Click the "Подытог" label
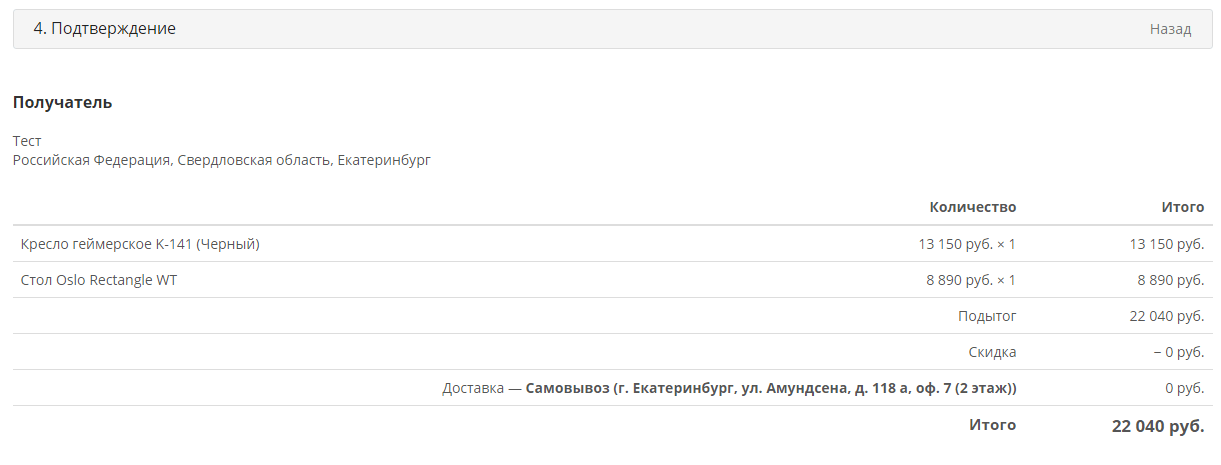This screenshot has height=465, width=1221. (987, 316)
